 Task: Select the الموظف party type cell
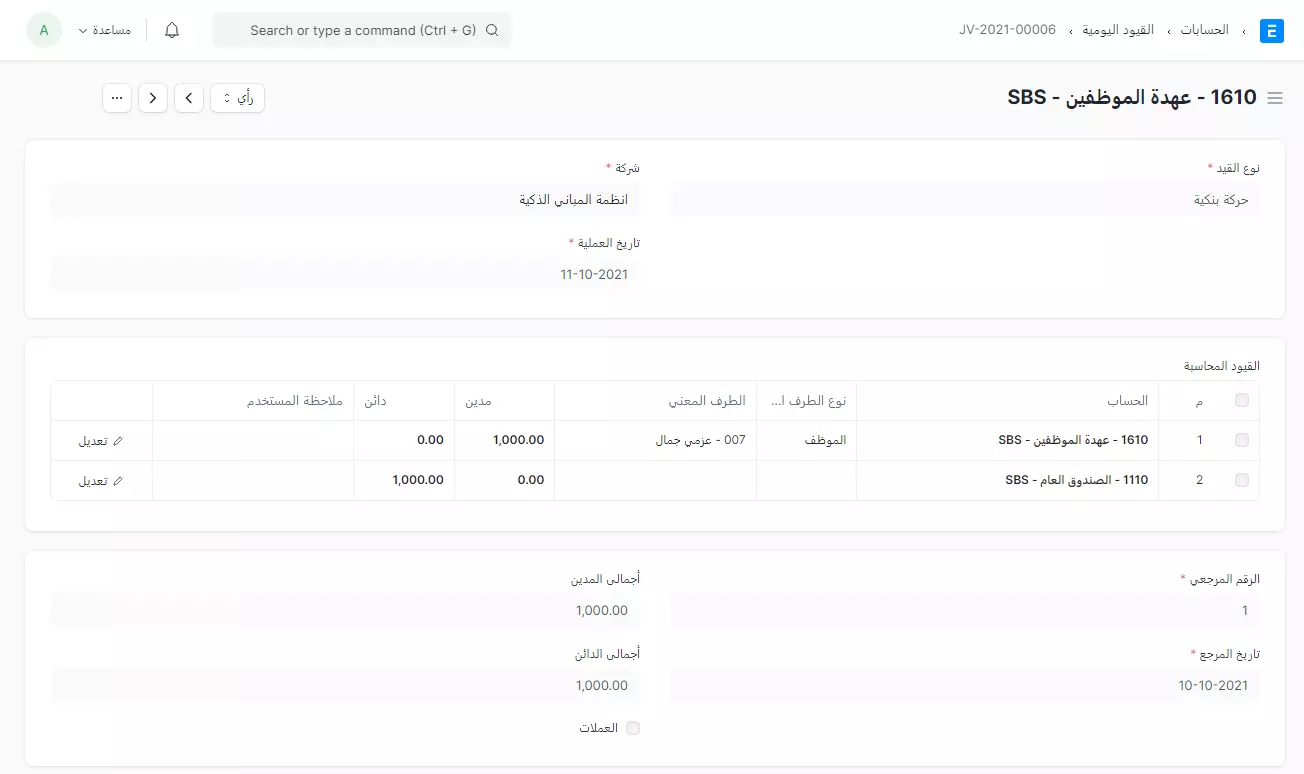807,440
